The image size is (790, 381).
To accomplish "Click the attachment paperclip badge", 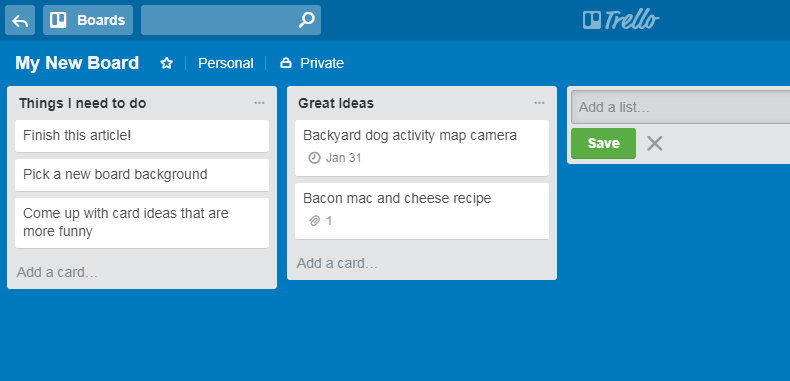I will pos(320,221).
